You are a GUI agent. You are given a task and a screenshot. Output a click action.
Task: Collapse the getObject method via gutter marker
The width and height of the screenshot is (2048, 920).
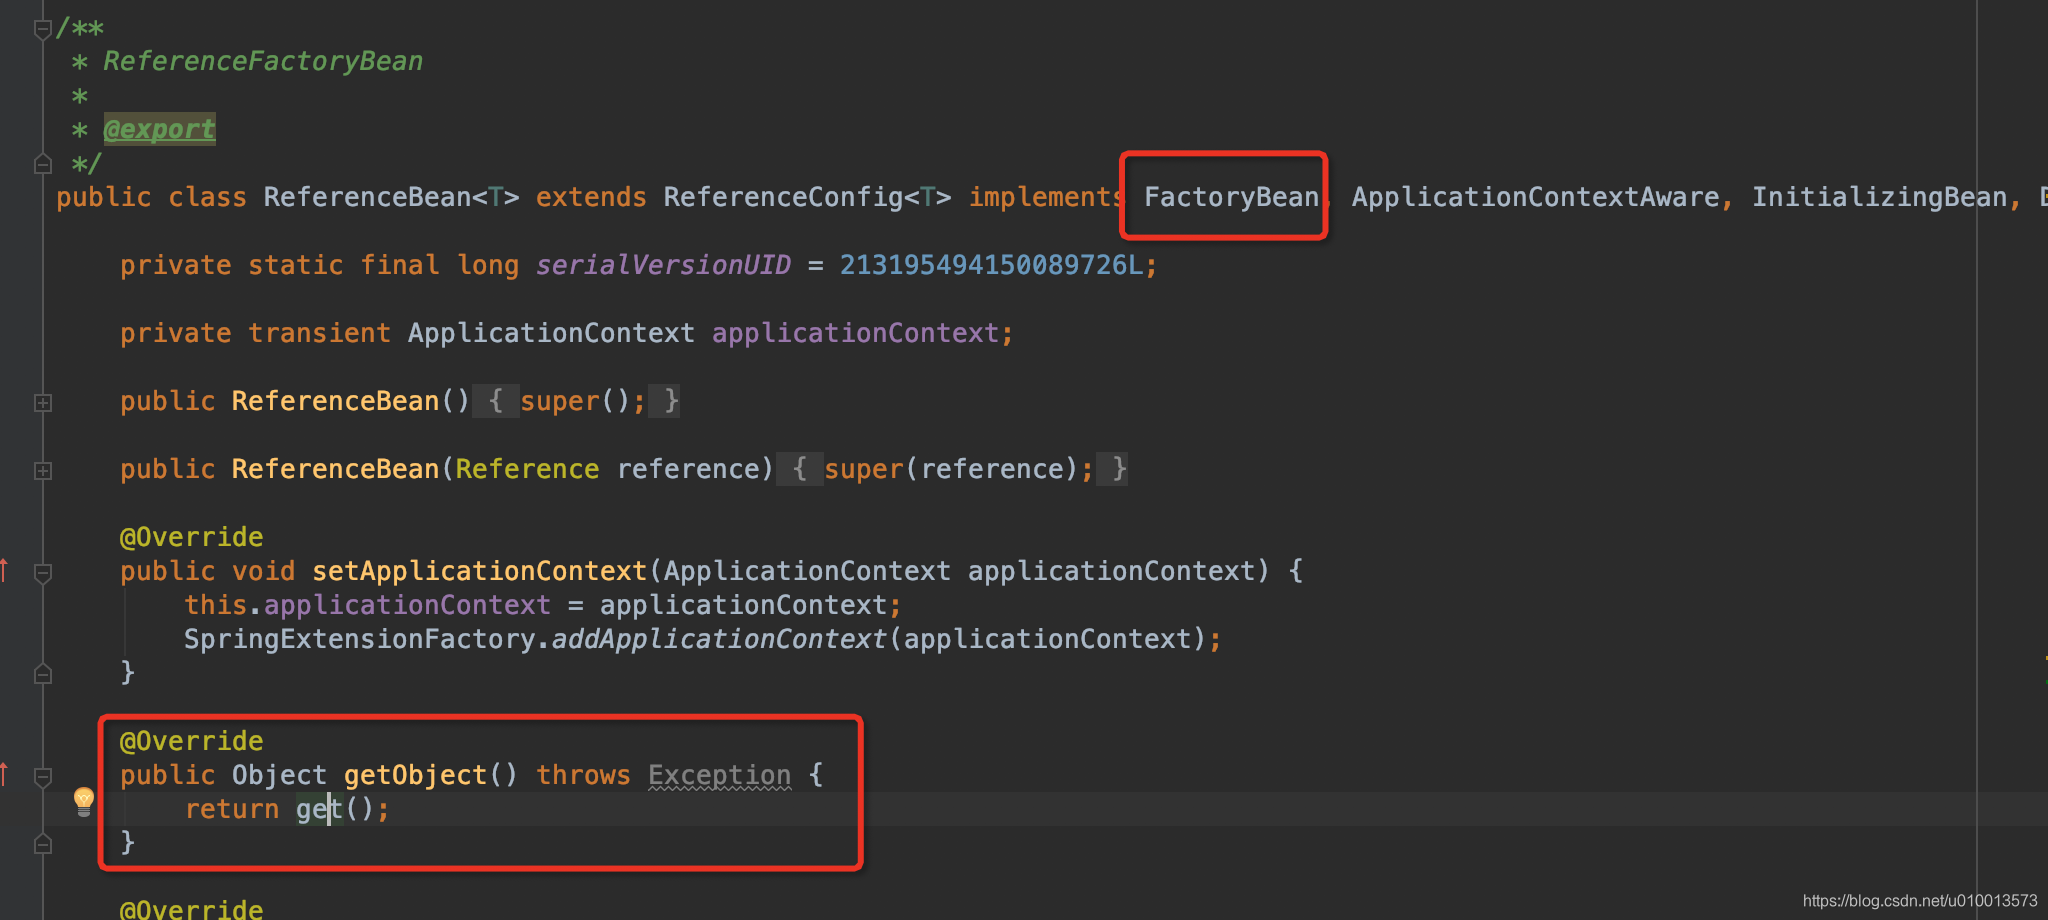pos(43,777)
